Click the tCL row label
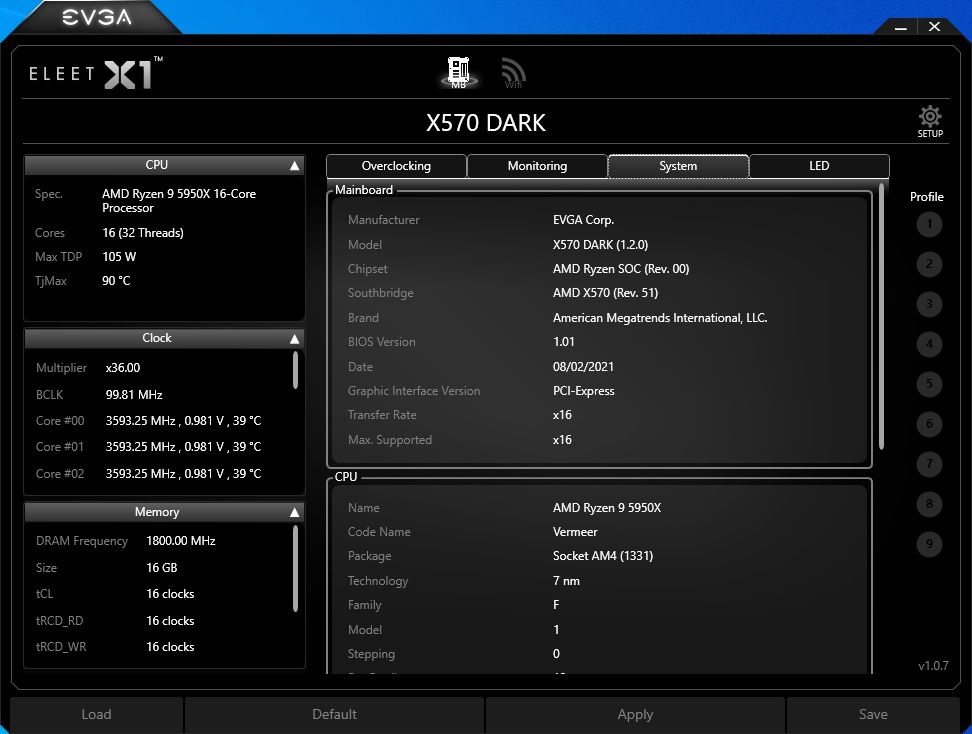 [45, 594]
